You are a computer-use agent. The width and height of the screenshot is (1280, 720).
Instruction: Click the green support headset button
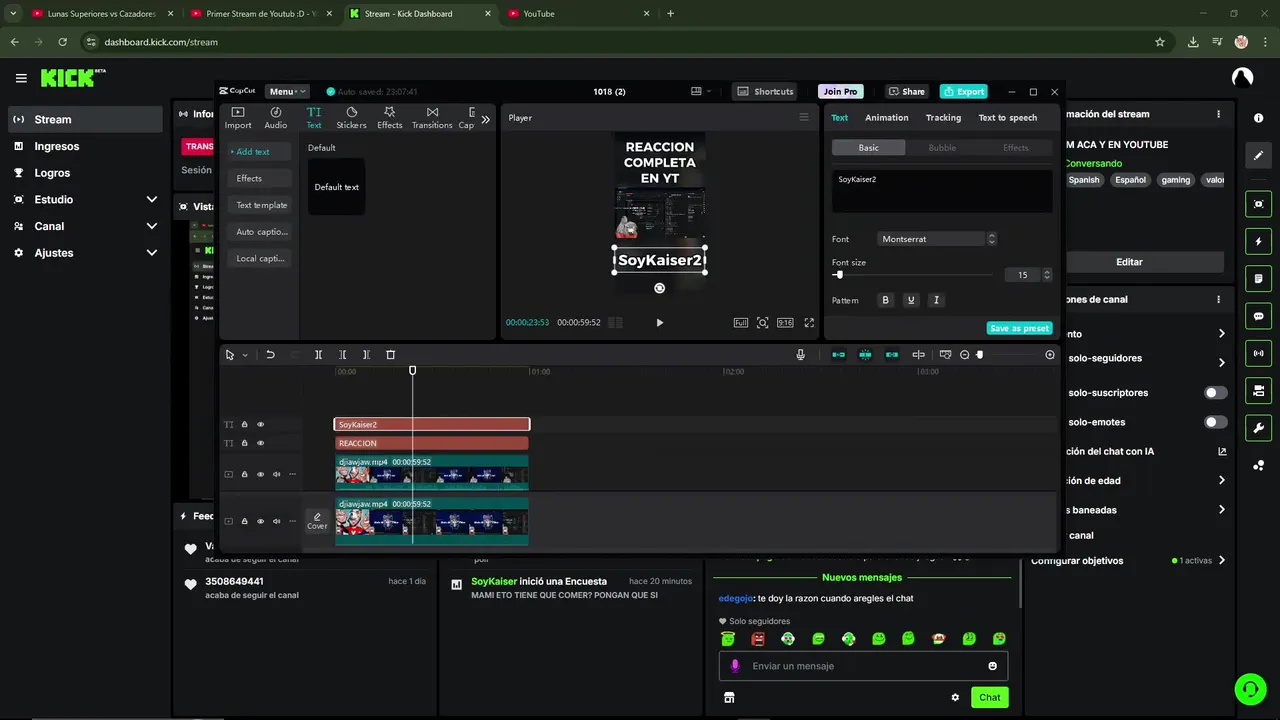click(1249, 688)
